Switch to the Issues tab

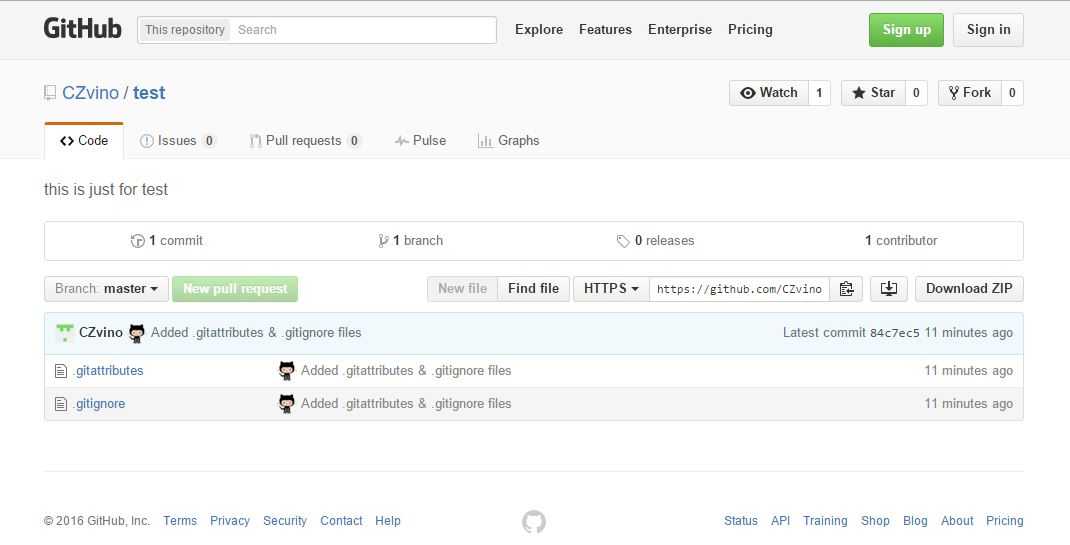[177, 141]
